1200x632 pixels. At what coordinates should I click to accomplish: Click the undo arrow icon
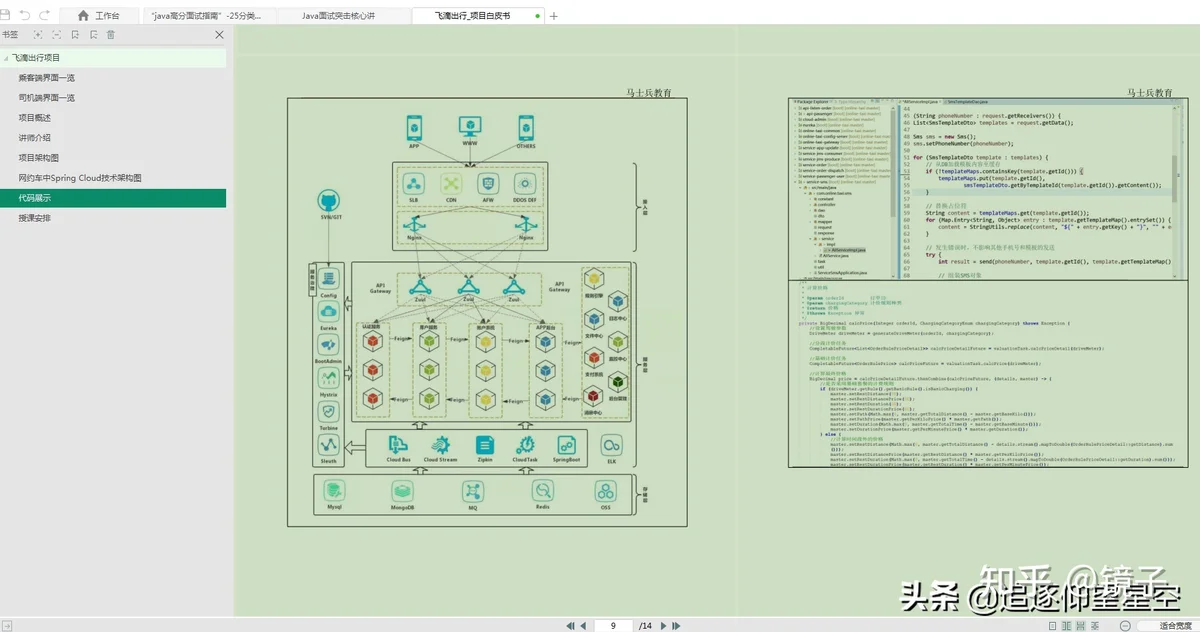pos(26,16)
